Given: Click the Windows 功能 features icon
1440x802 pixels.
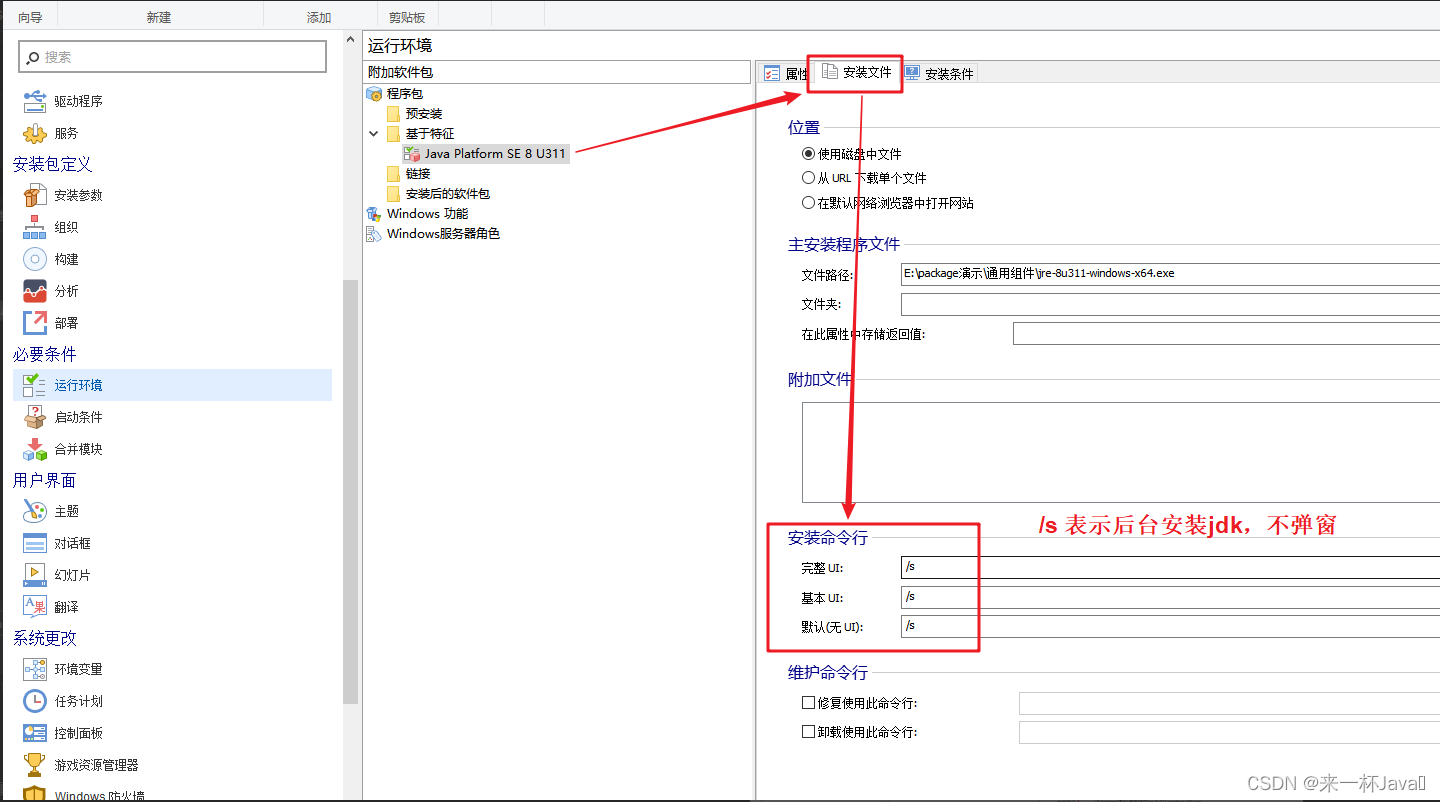Looking at the screenshot, I should pos(374,213).
